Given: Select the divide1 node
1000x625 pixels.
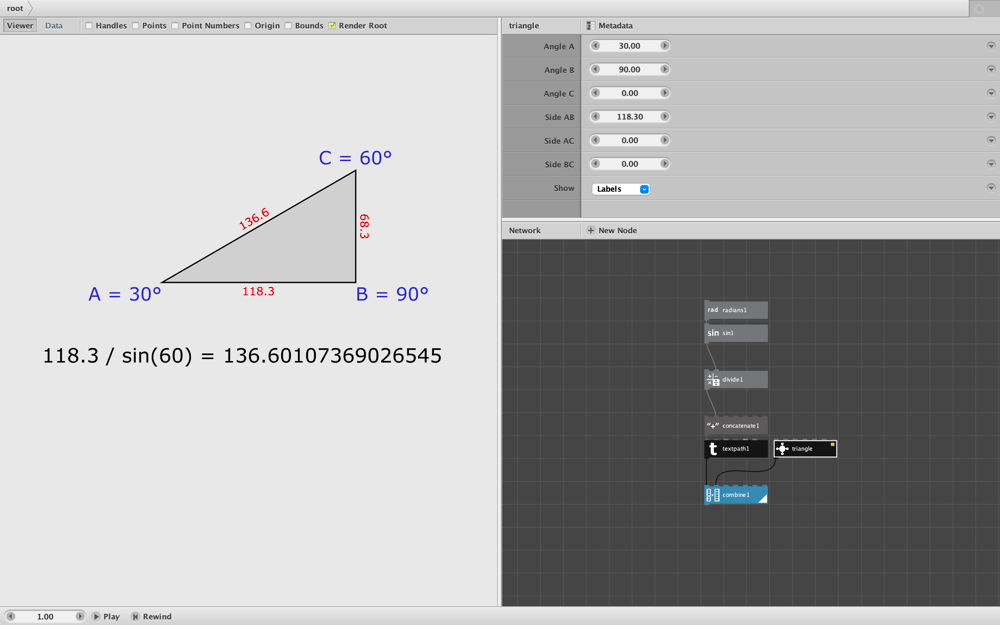Looking at the screenshot, I should tap(735, 379).
